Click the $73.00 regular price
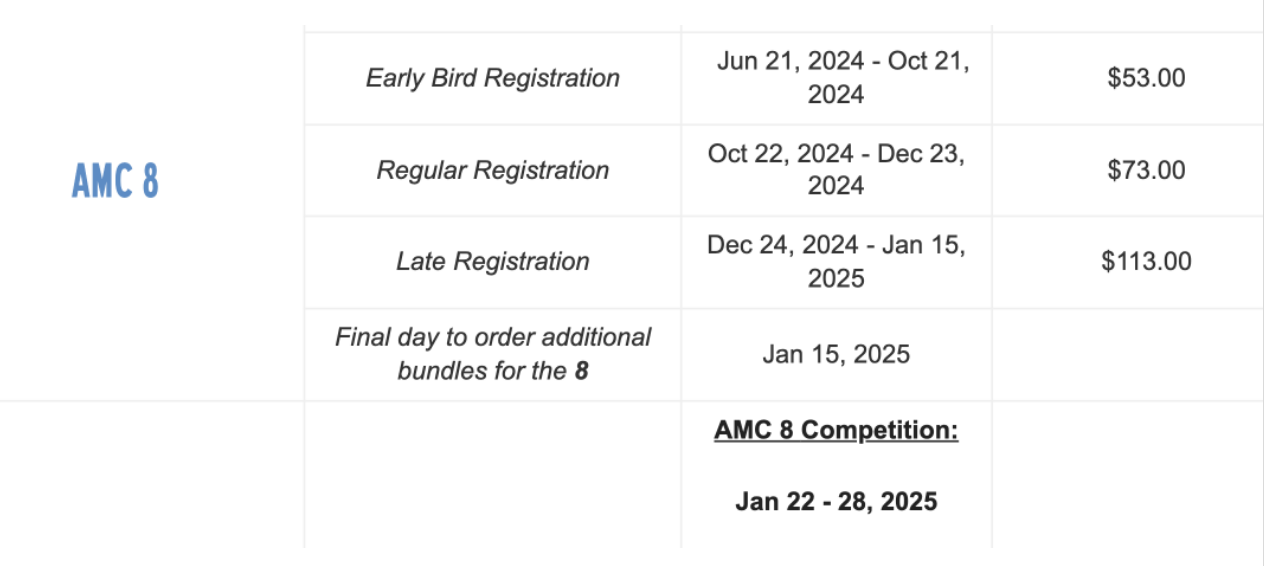The image size is (1264, 566). click(1146, 170)
